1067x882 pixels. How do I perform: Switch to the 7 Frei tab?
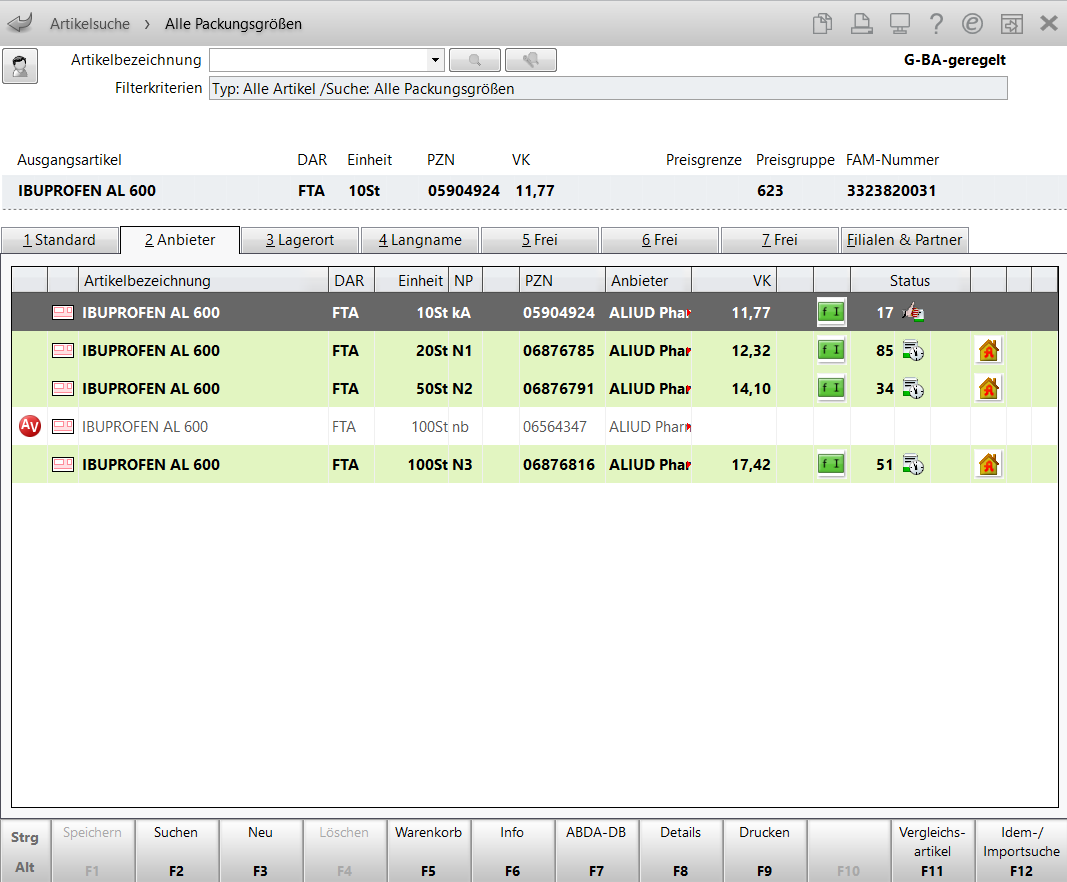click(779, 240)
